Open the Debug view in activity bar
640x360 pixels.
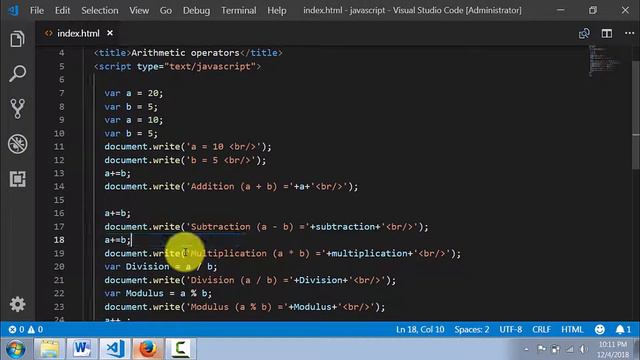click(17, 144)
